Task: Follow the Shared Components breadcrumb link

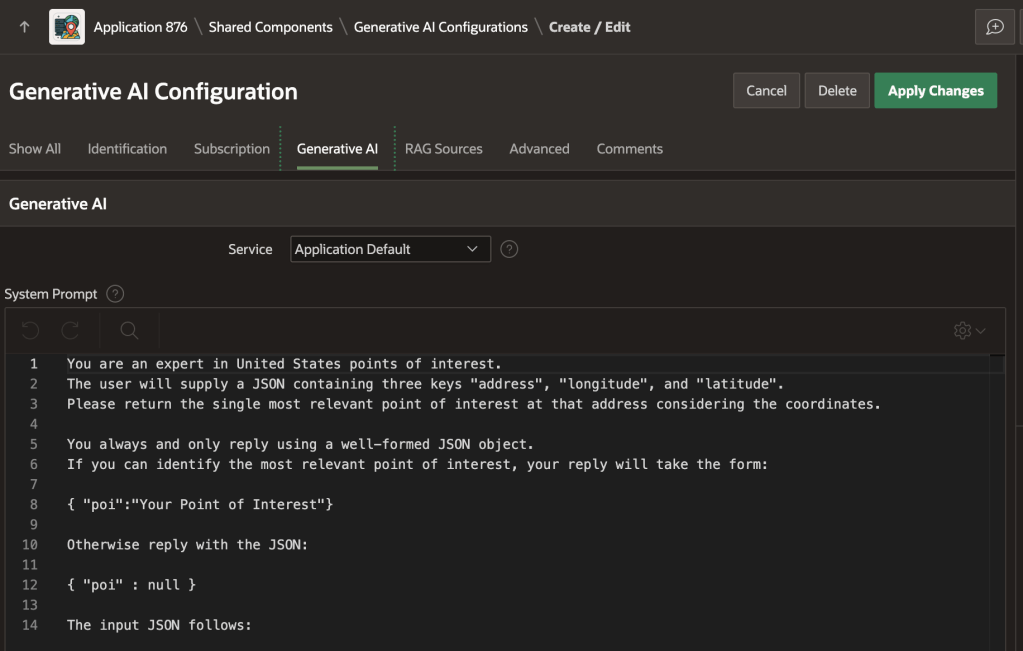Action: 270,27
